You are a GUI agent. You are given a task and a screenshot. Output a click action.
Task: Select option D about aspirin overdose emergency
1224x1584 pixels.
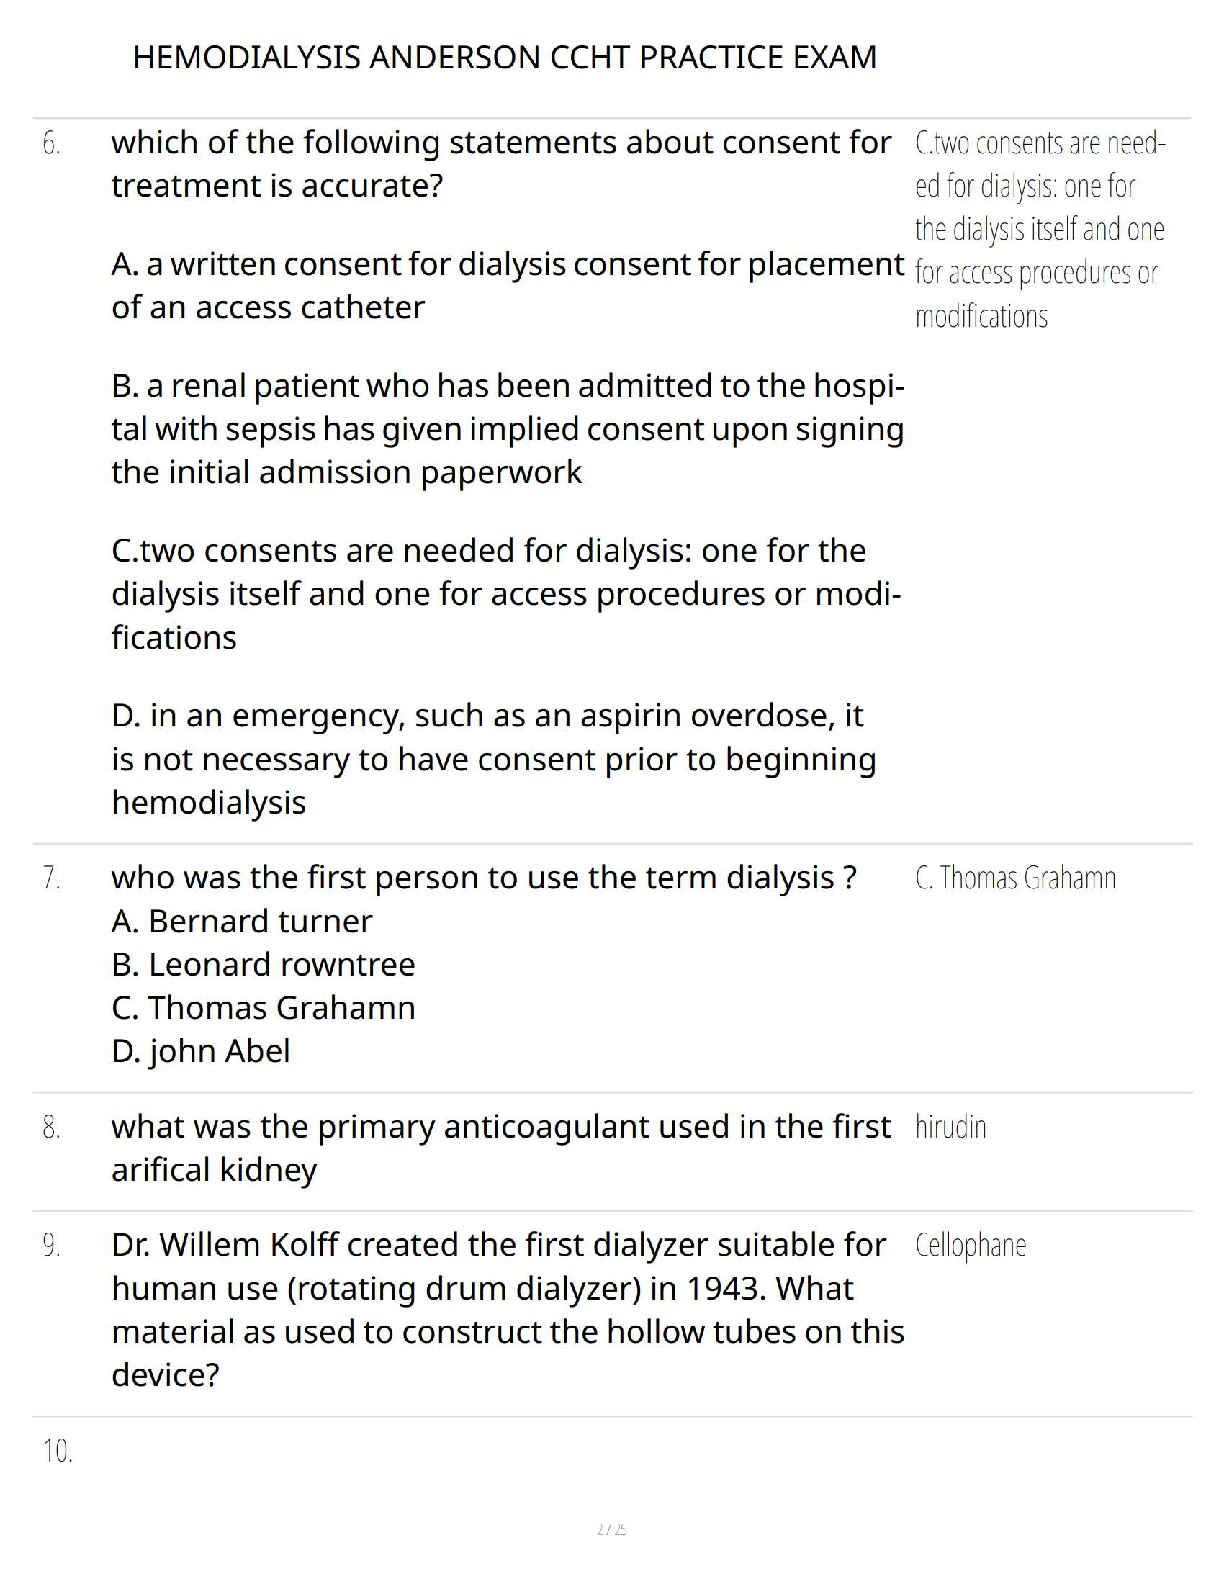click(x=493, y=759)
